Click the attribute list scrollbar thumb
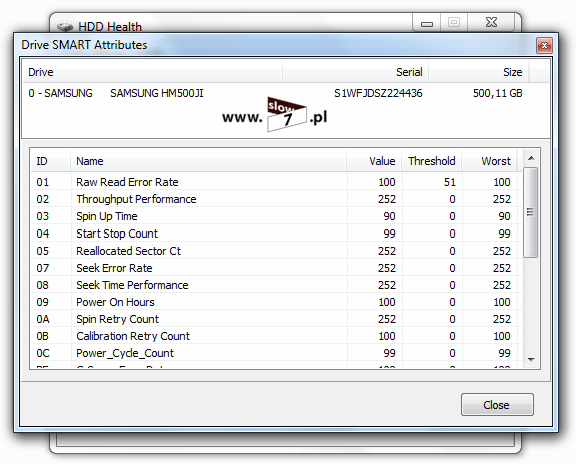Image resolution: width=576 pixels, height=464 pixels. tap(530, 212)
